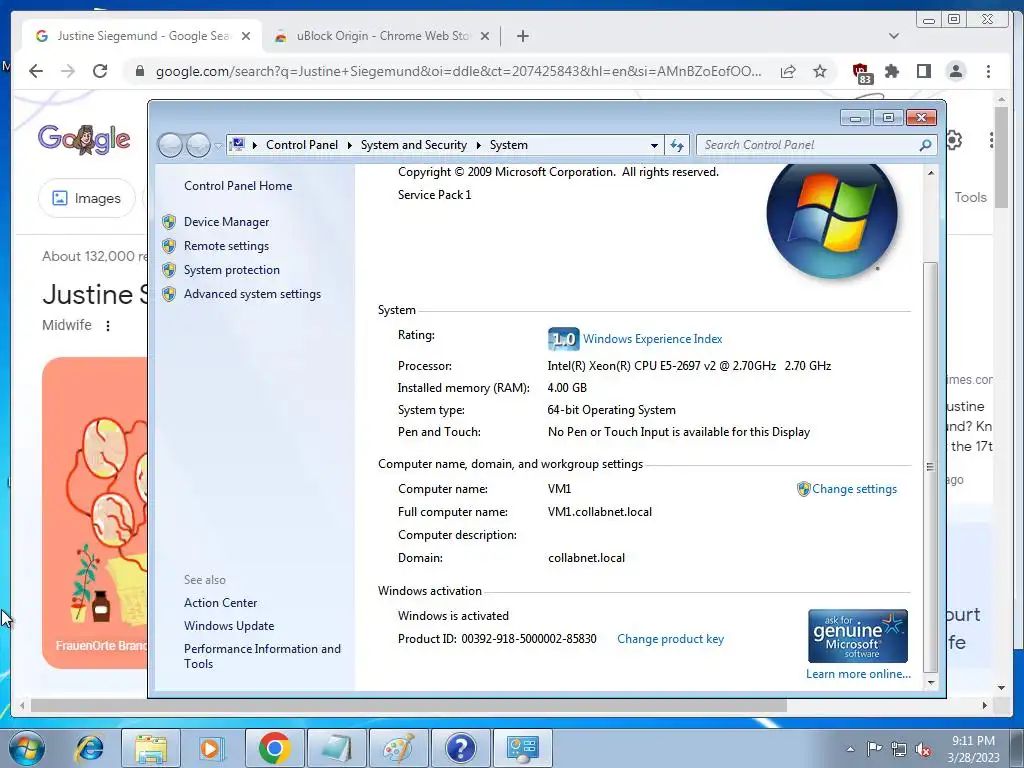1024x768 pixels.
Task: Click Control Panel in the breadcrumb
Action: 302,145
